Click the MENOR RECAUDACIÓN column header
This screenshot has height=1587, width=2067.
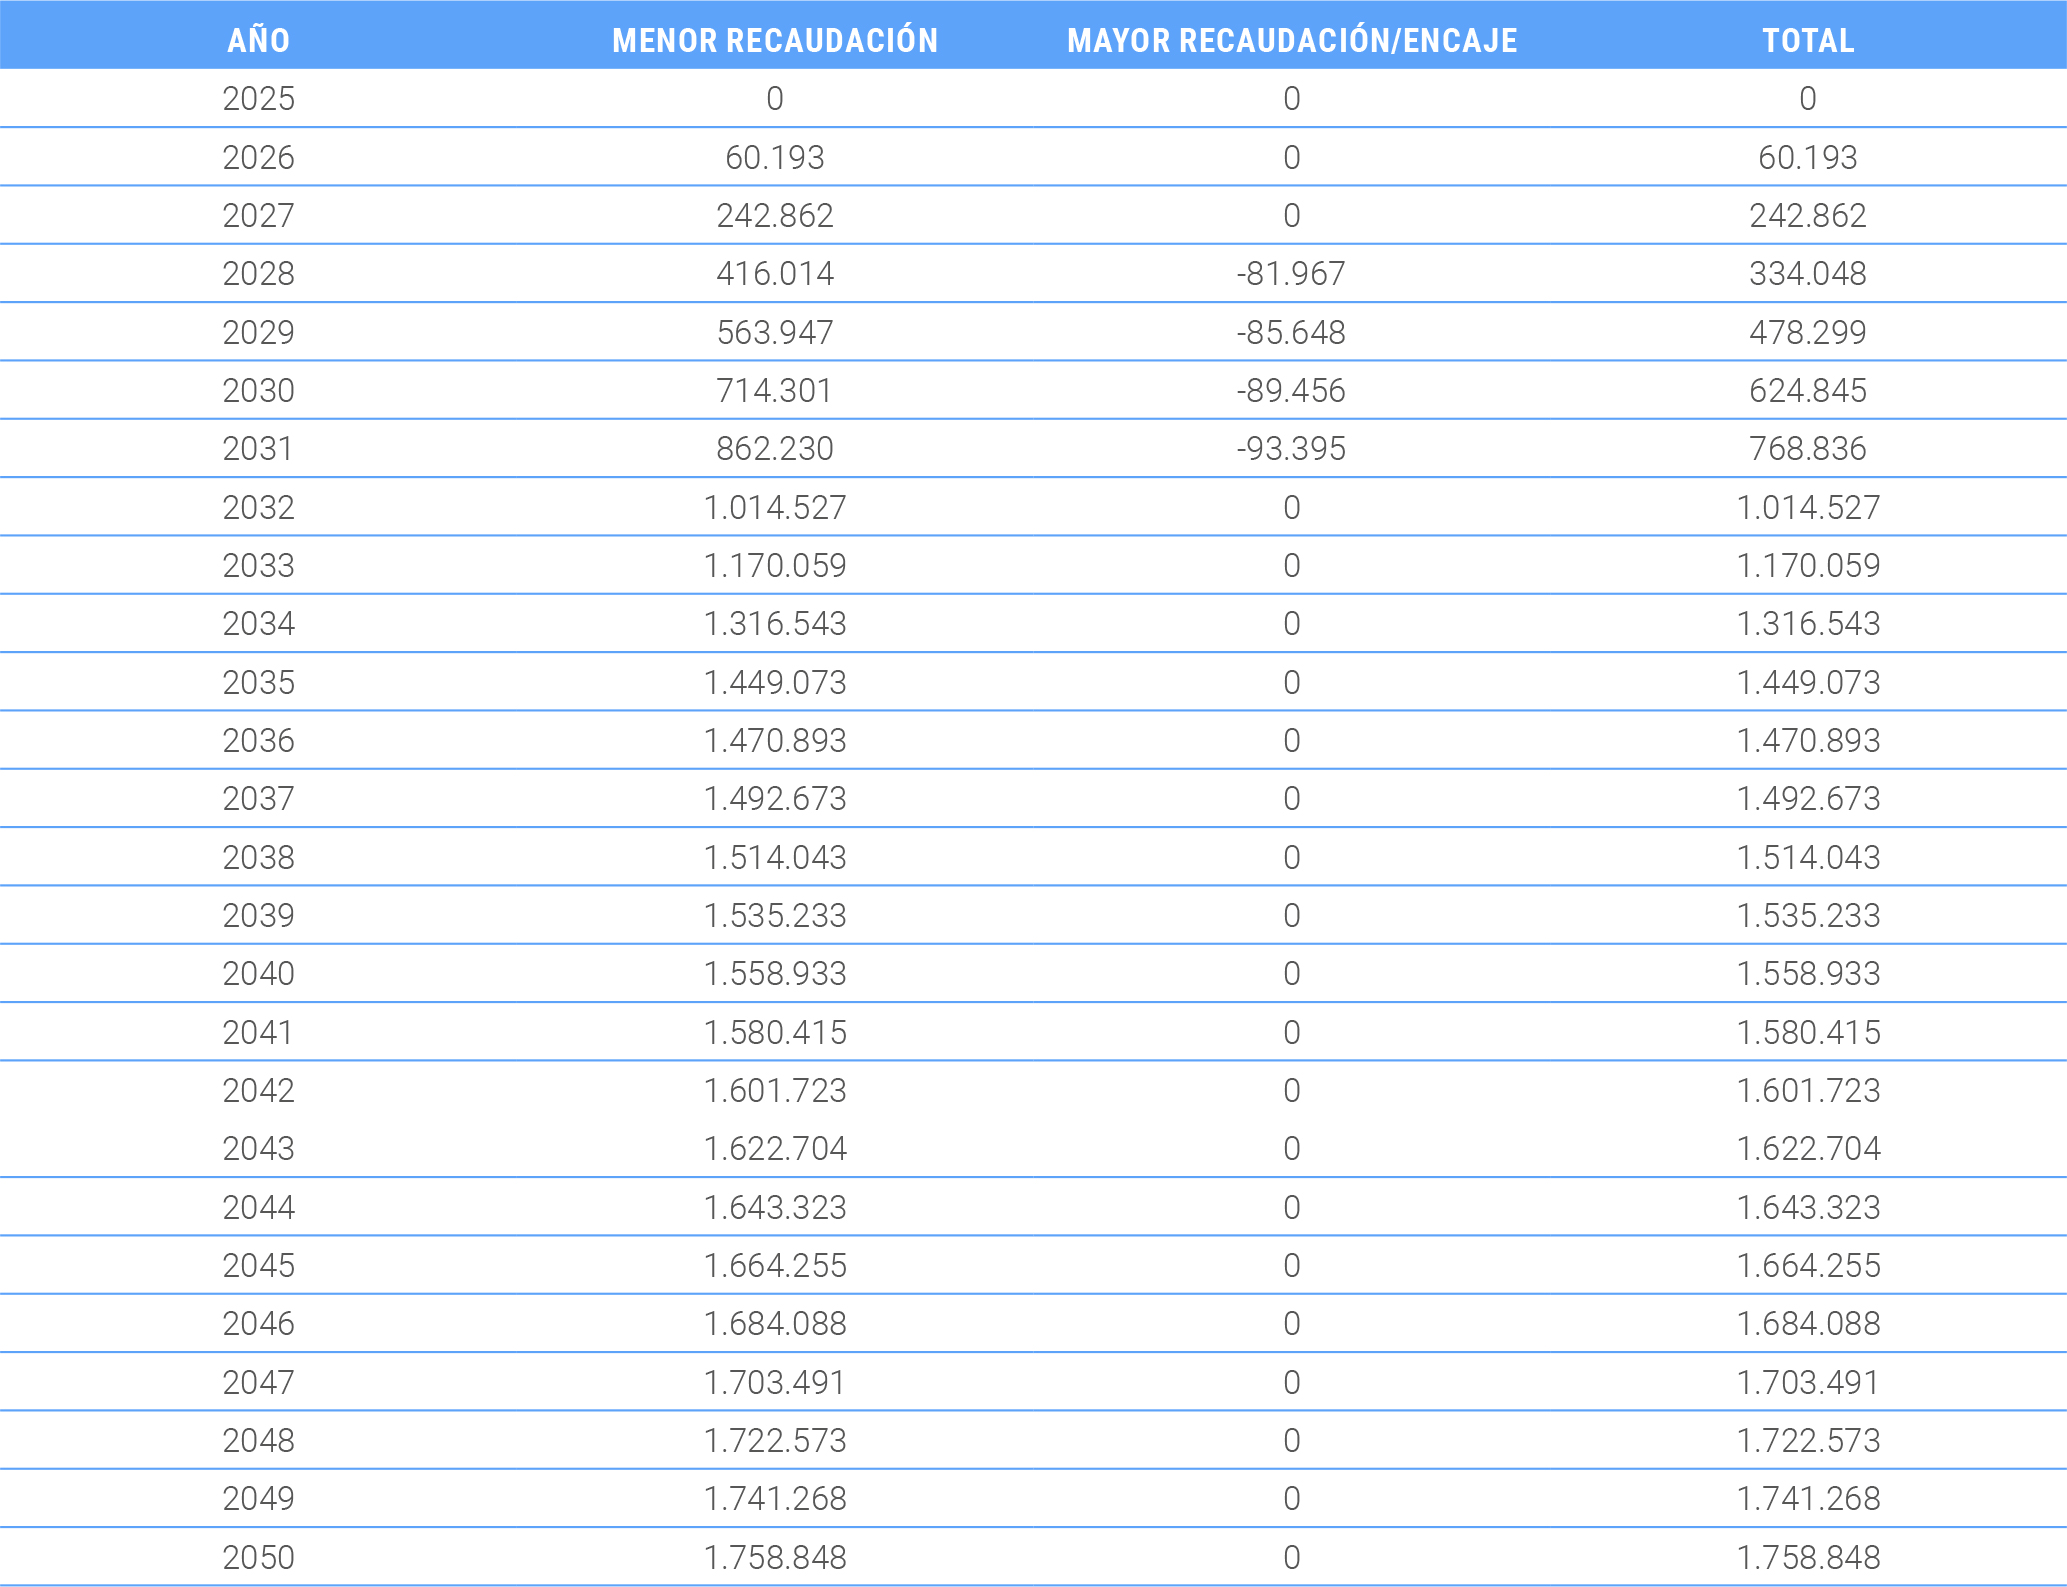(x=775, y=40)
